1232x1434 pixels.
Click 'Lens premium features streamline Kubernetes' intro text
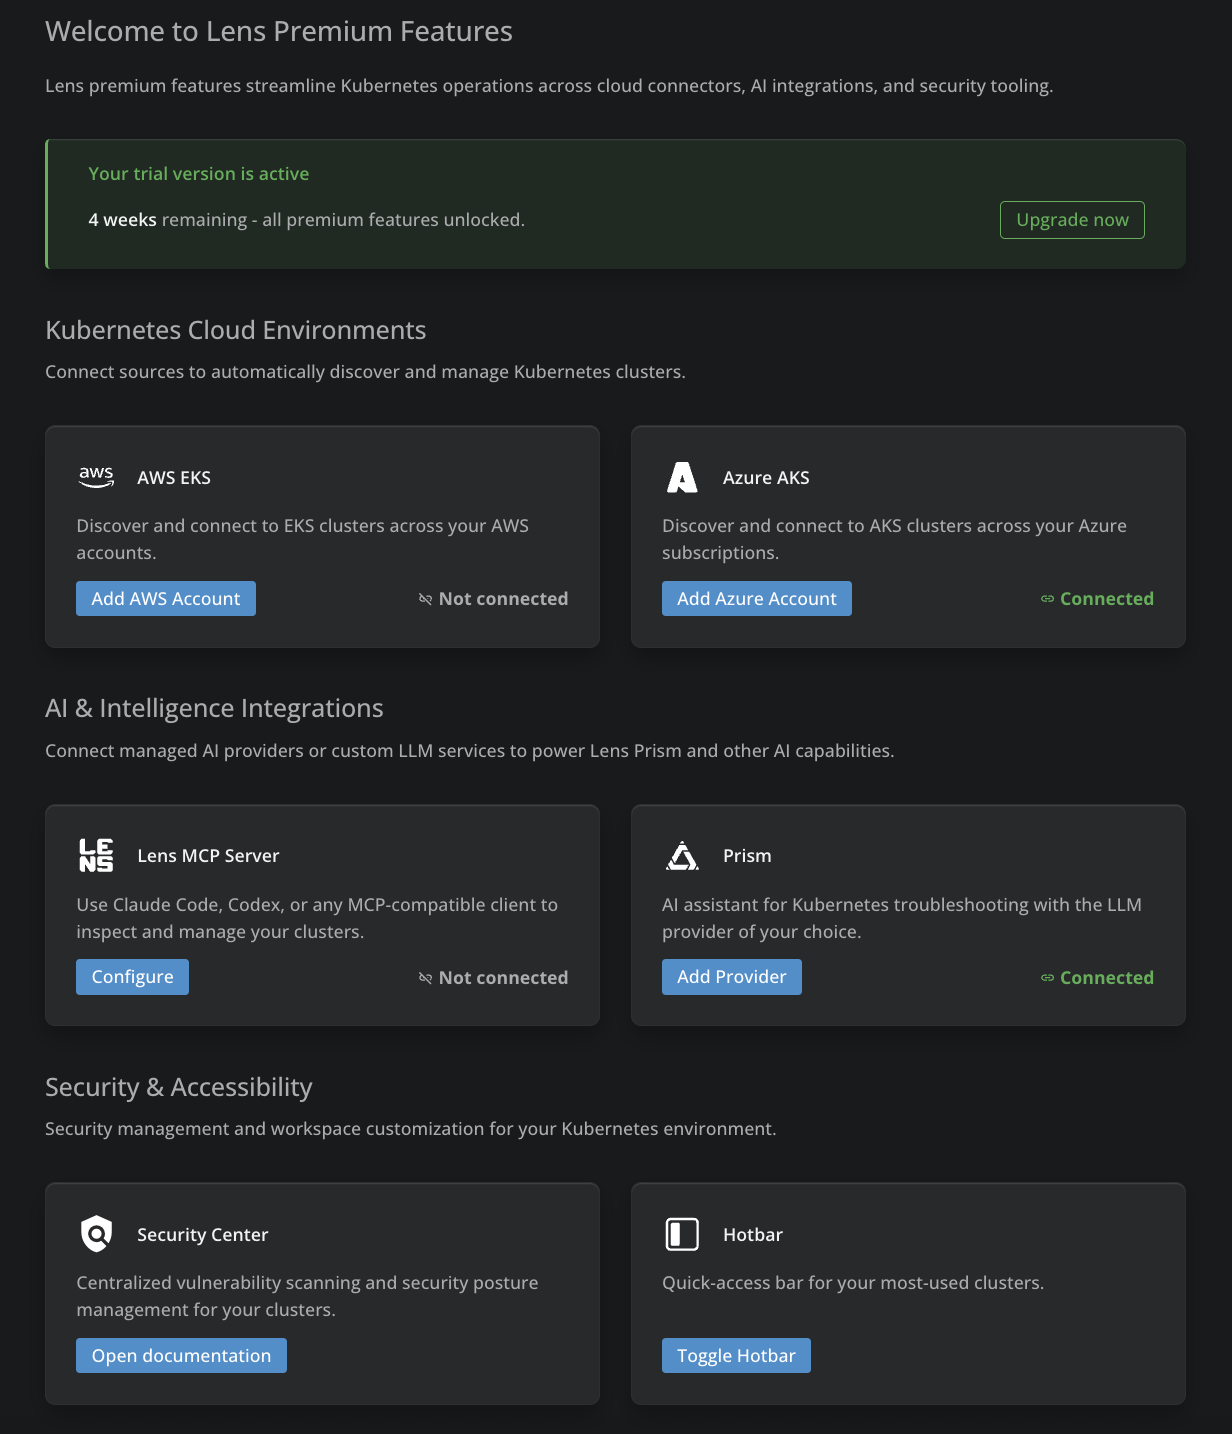[549, 86]
